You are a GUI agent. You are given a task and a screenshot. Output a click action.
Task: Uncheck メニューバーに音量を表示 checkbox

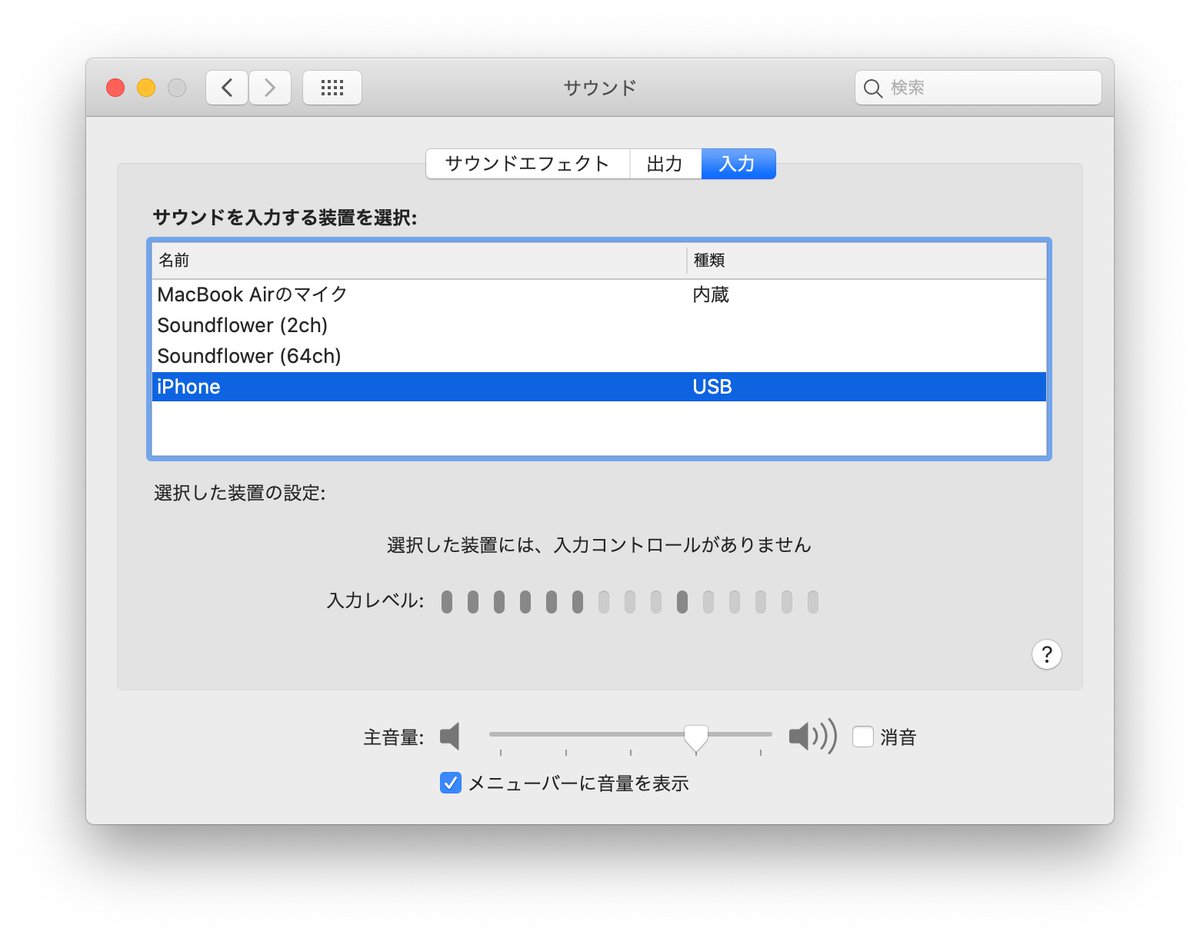coord(450,783)
